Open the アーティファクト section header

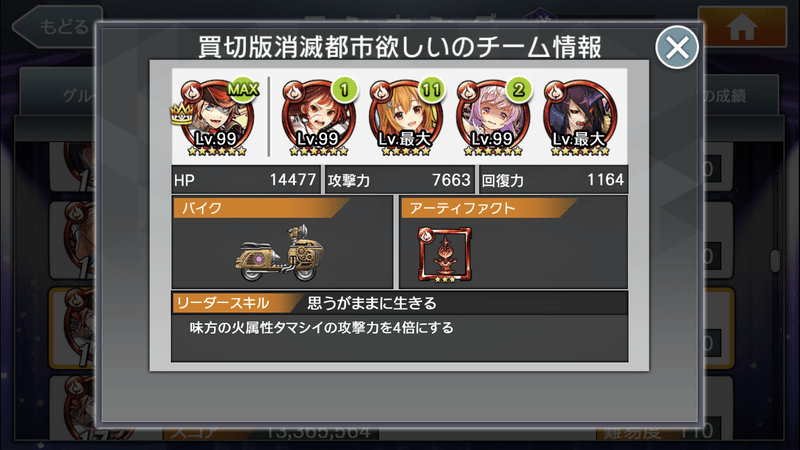point(489,208)
